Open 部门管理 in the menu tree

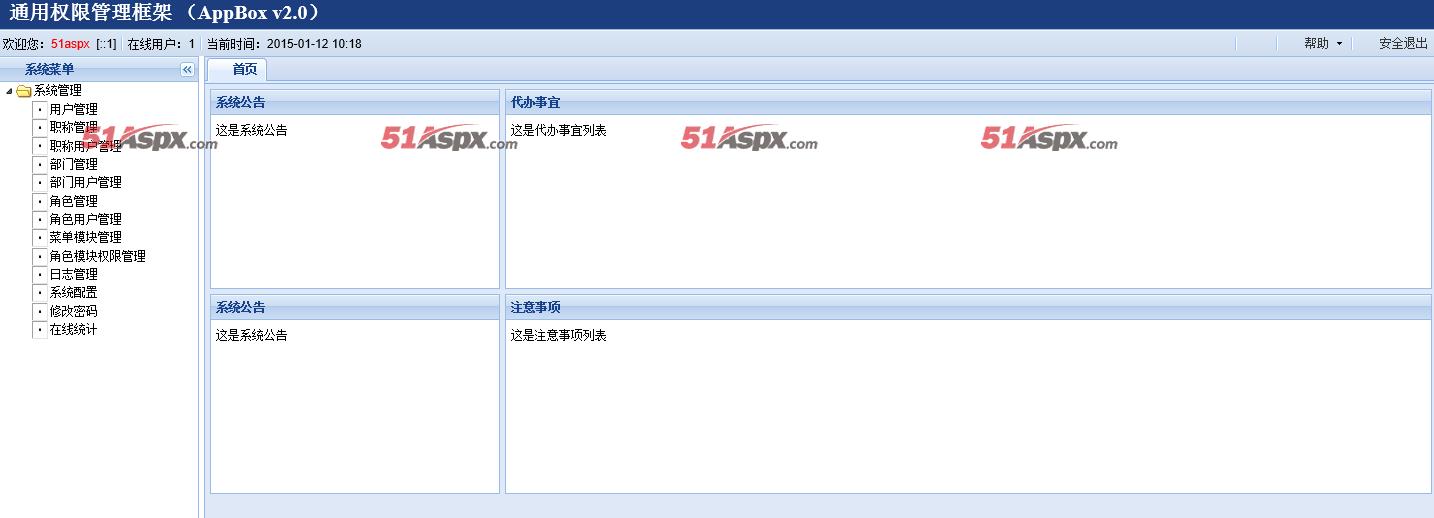point(74,164)
